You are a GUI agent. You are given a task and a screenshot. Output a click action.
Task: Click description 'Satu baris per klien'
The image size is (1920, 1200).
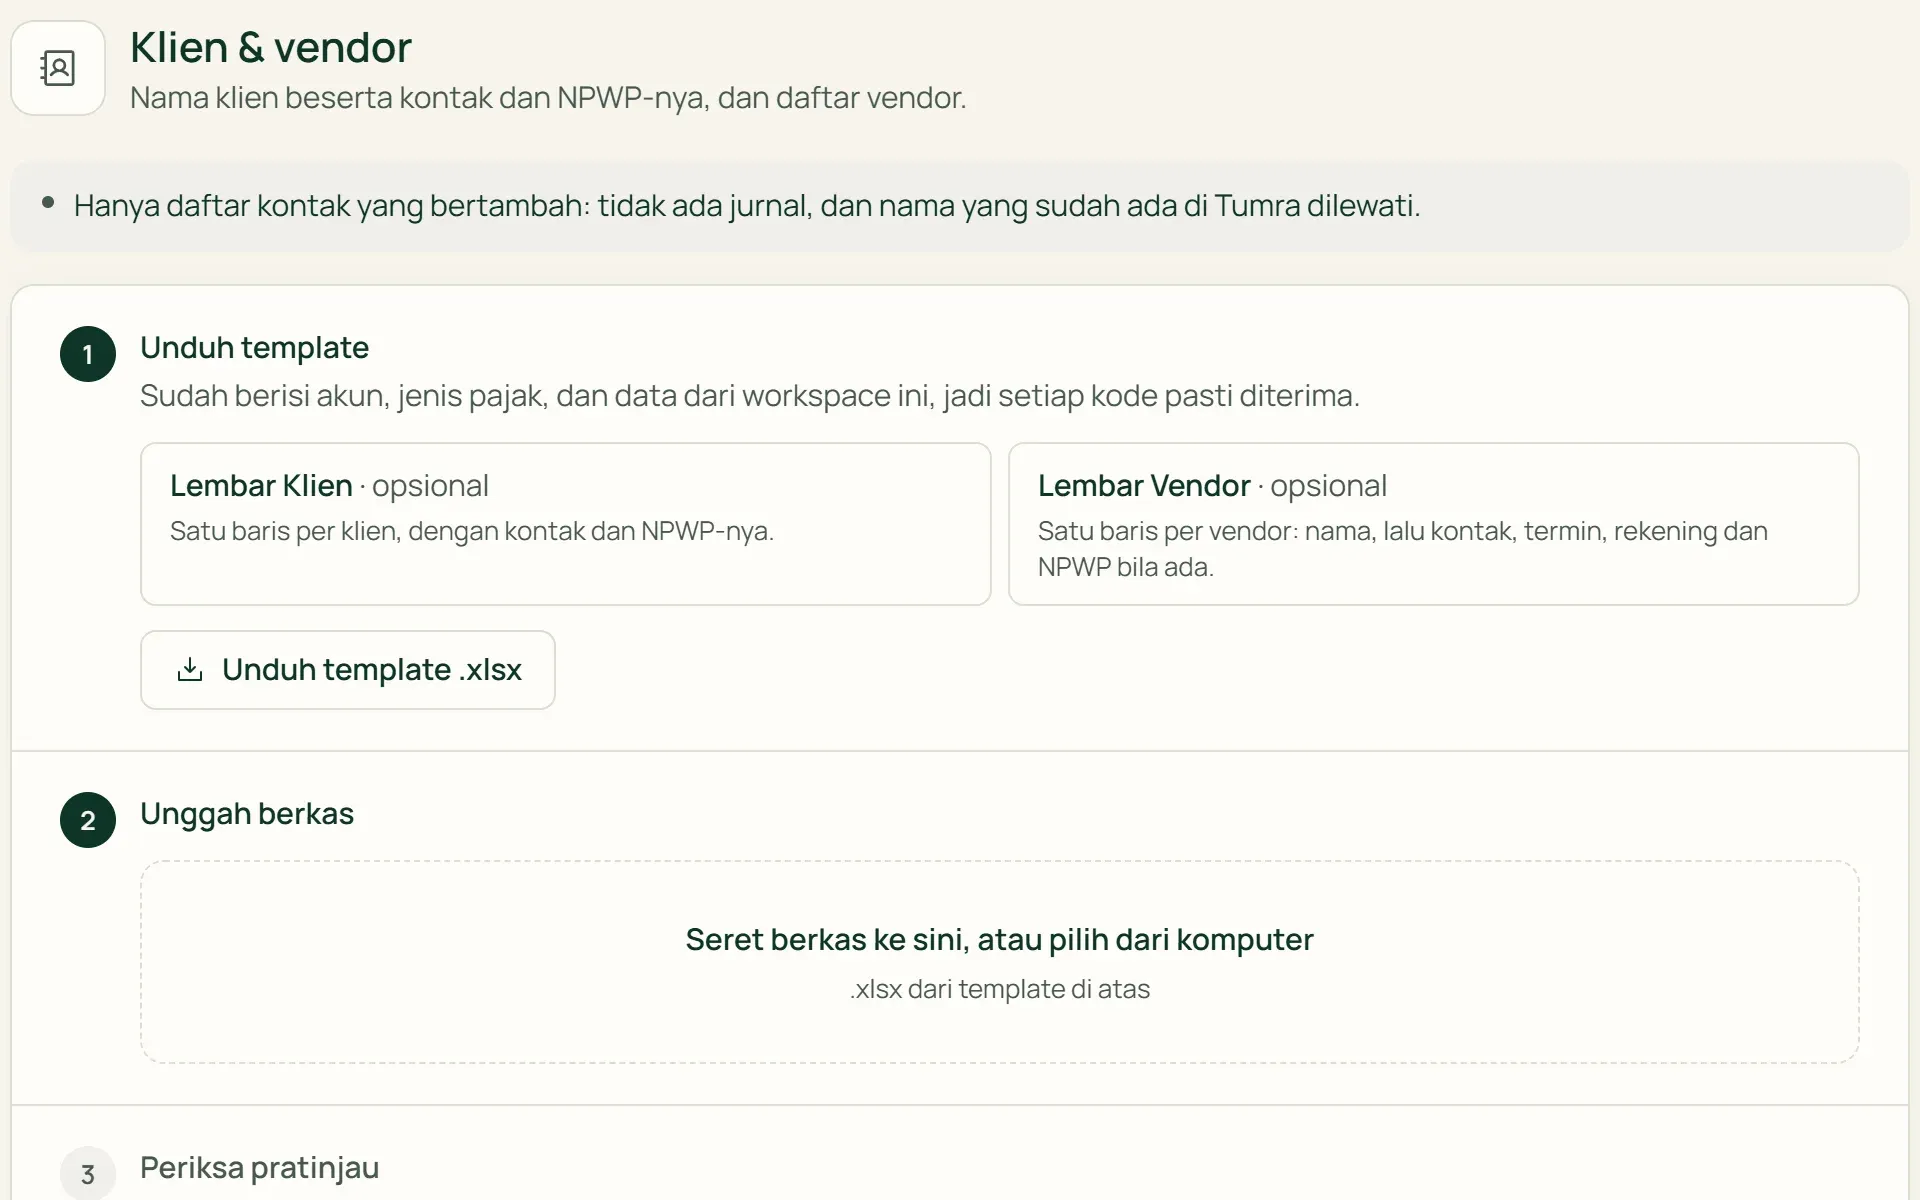coord(472,531)
